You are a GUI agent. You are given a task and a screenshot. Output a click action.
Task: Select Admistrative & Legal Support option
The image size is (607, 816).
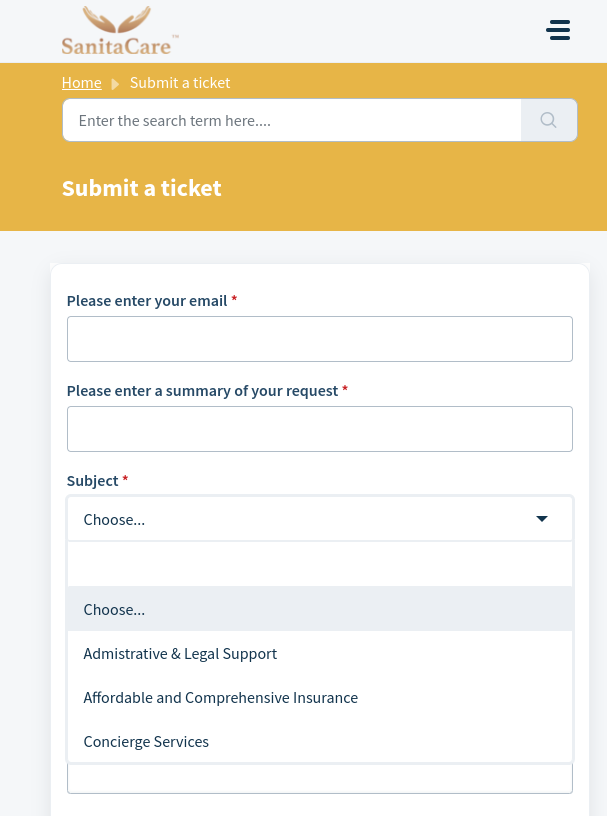(x=180, y=653)
